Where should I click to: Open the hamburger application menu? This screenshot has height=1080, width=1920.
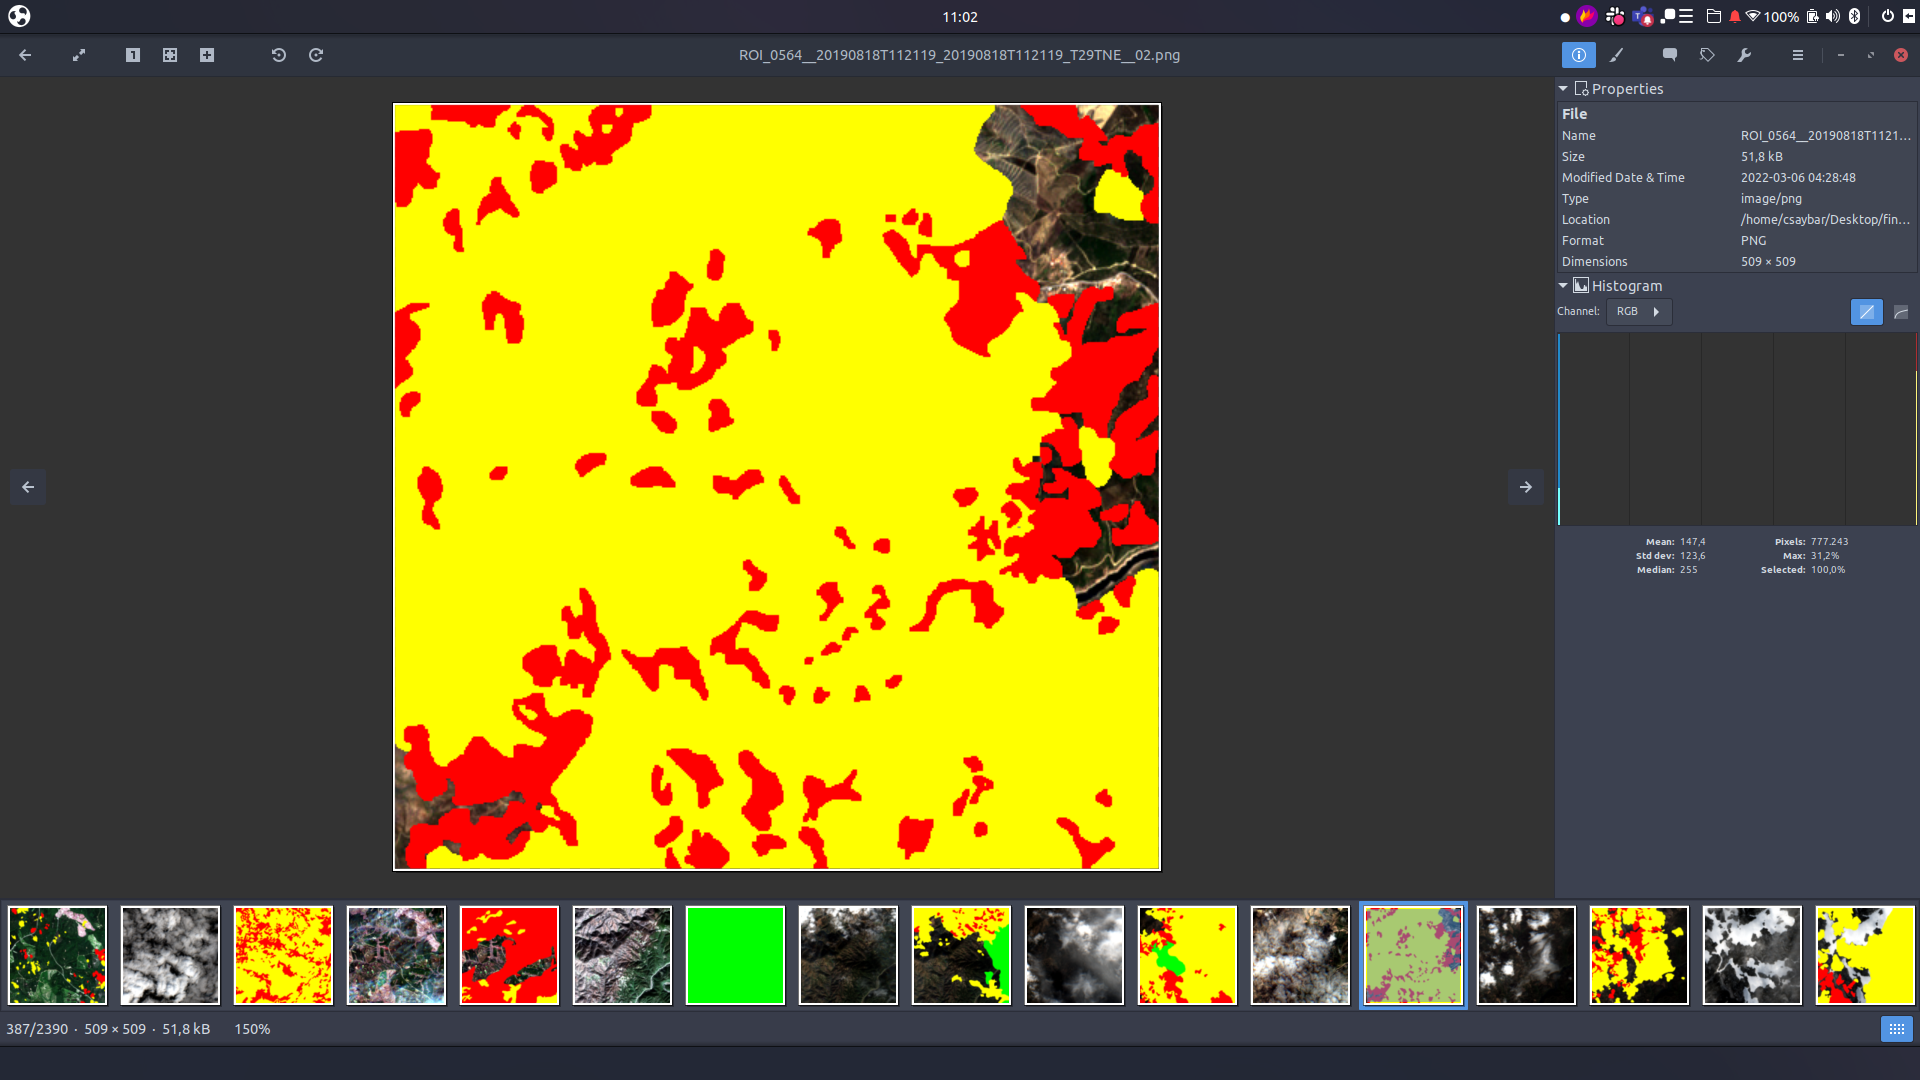(x=1798, y=55)
